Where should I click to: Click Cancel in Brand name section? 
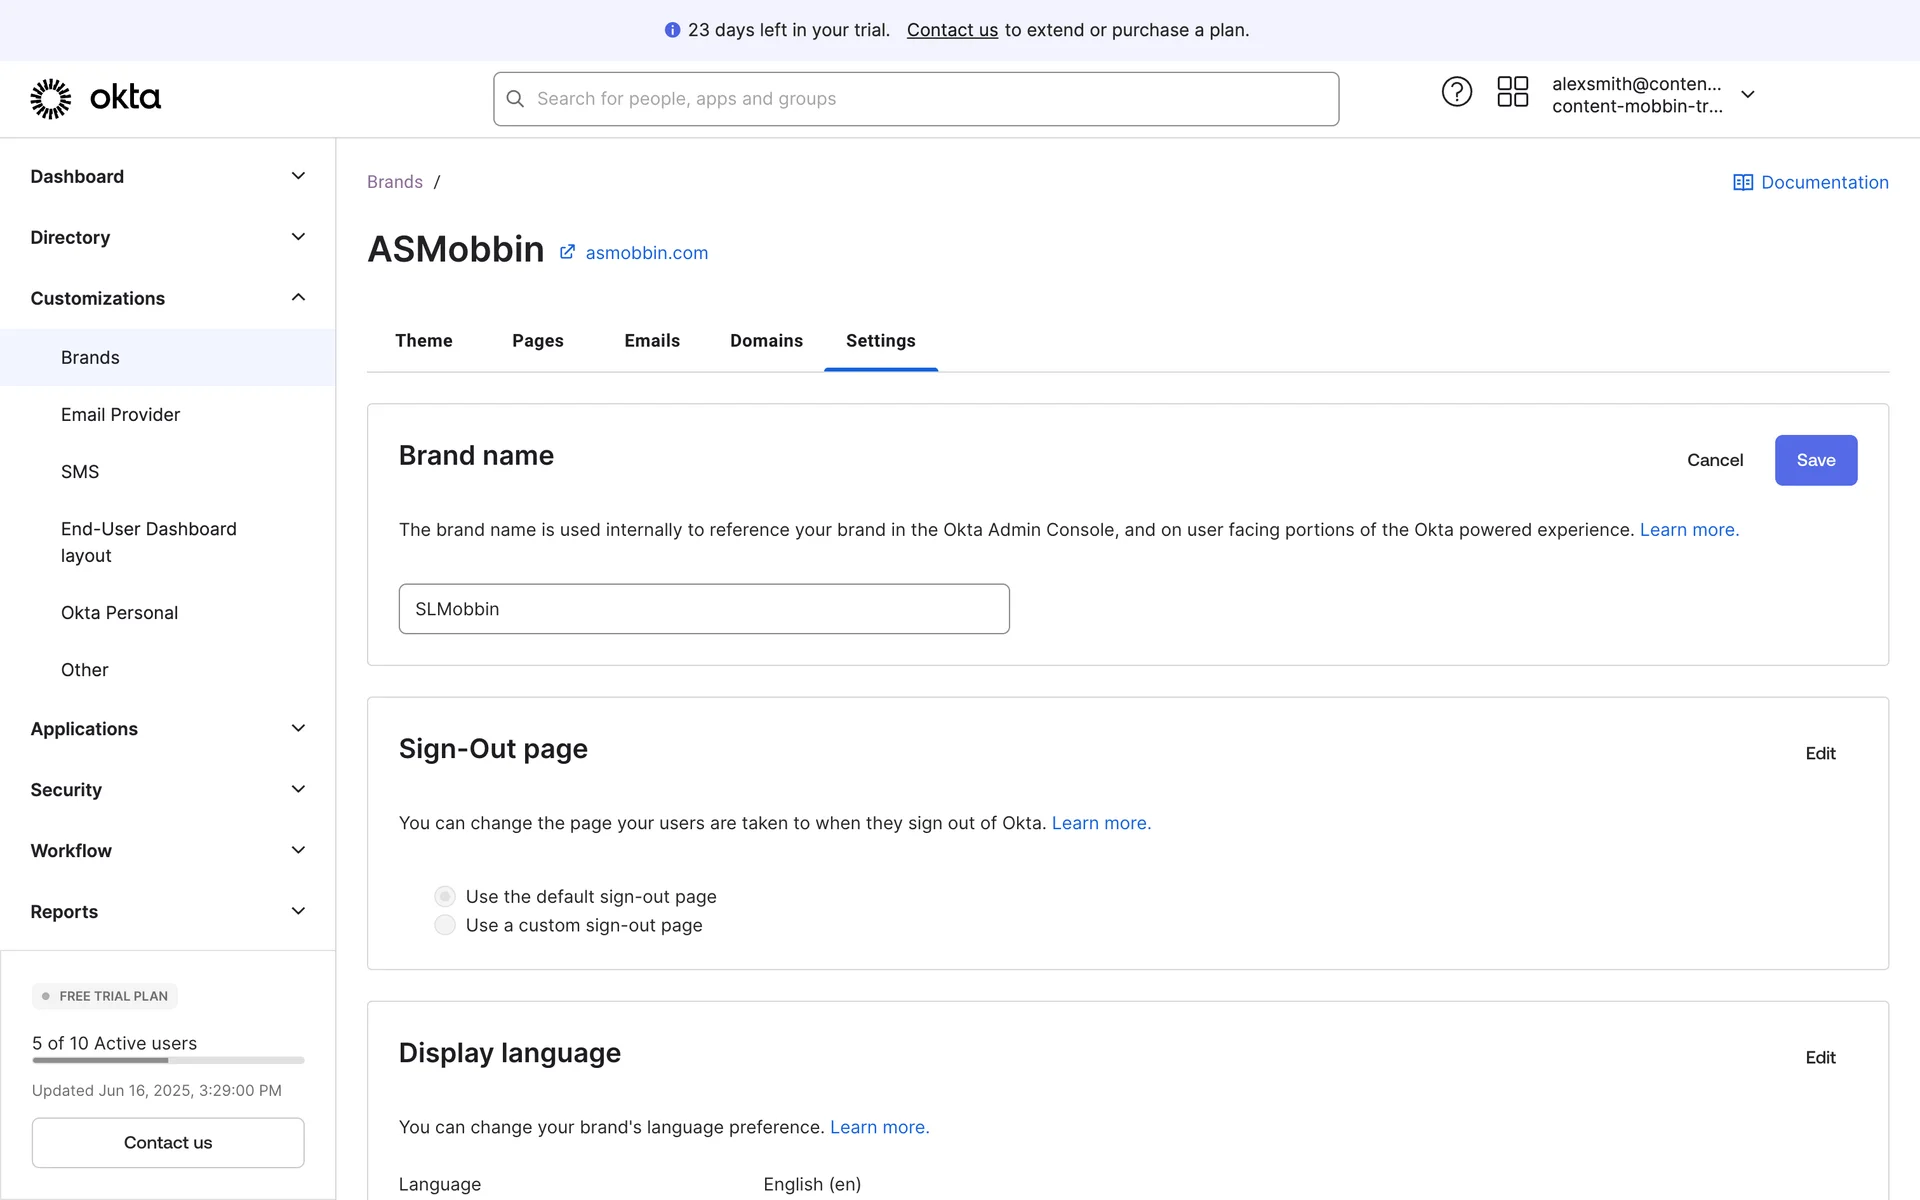coord(1714,460)
